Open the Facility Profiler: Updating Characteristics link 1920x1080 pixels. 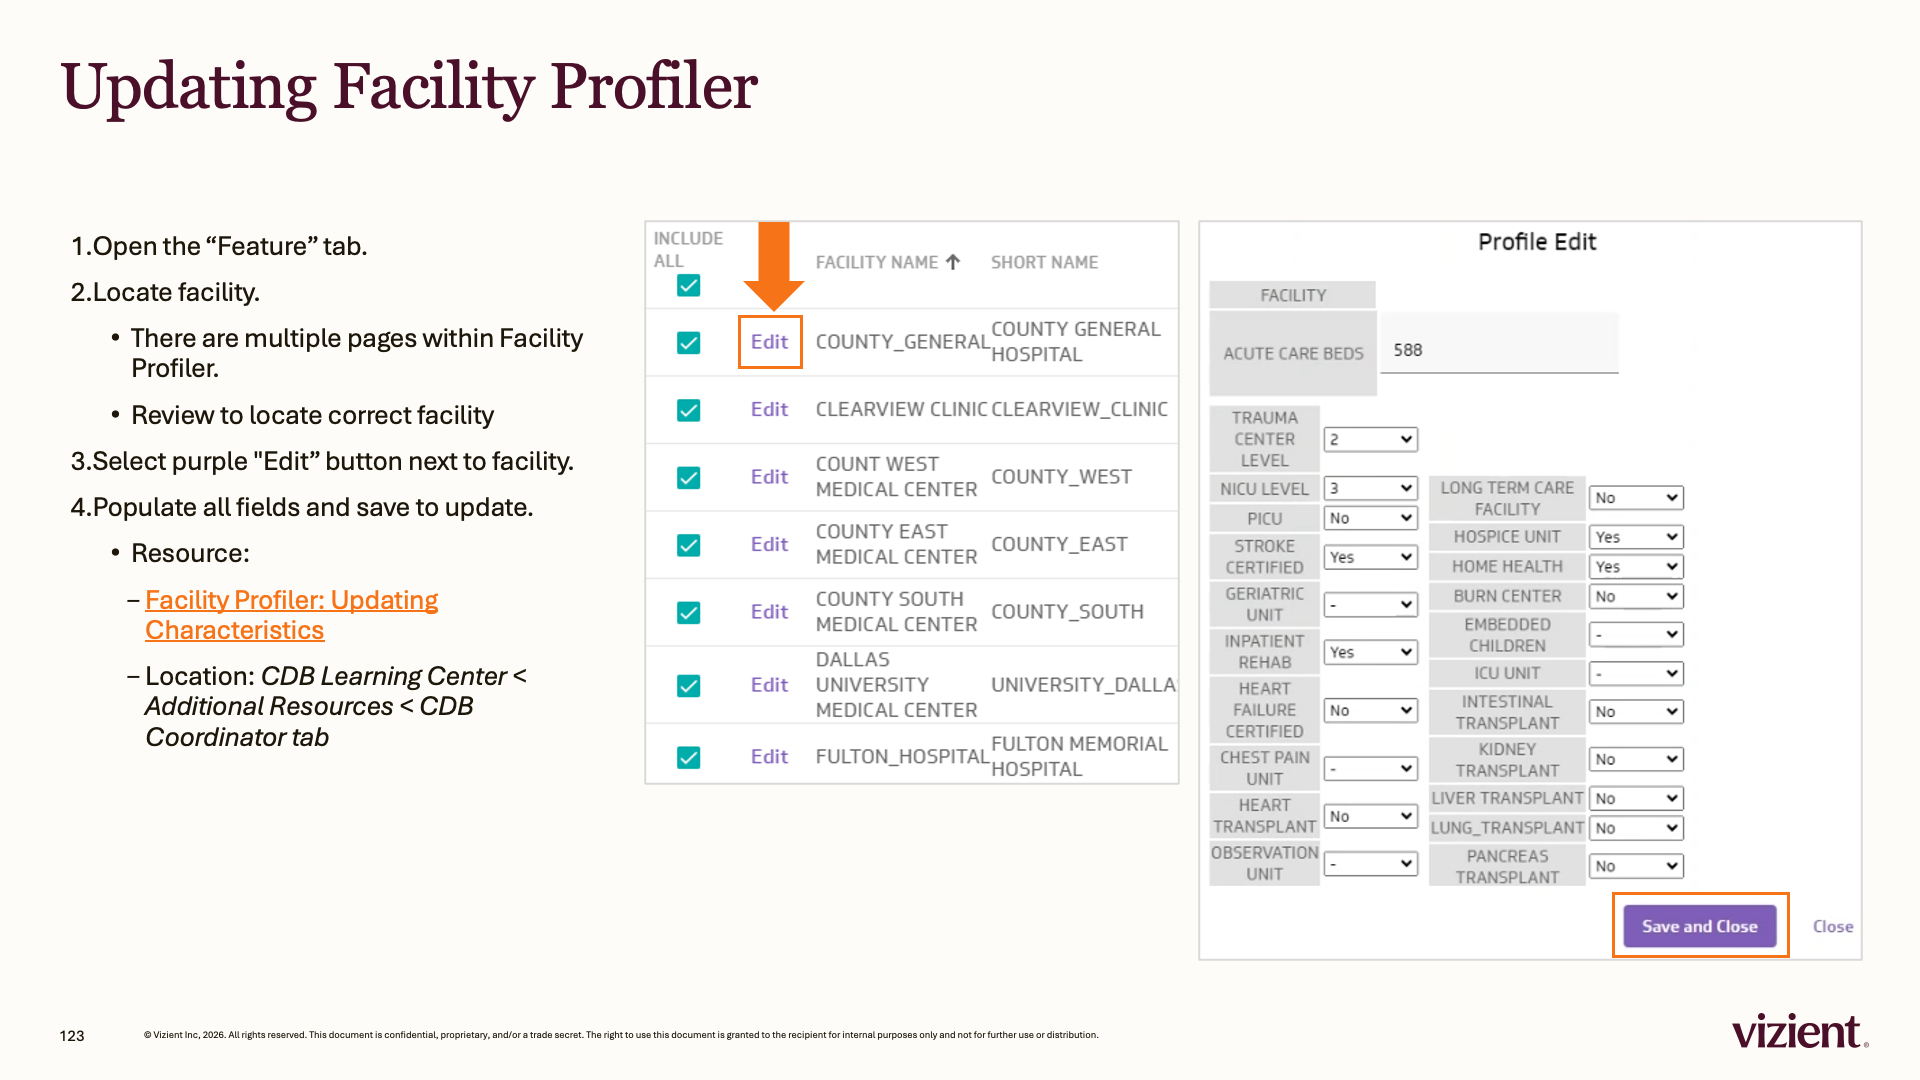coord(291,615)
